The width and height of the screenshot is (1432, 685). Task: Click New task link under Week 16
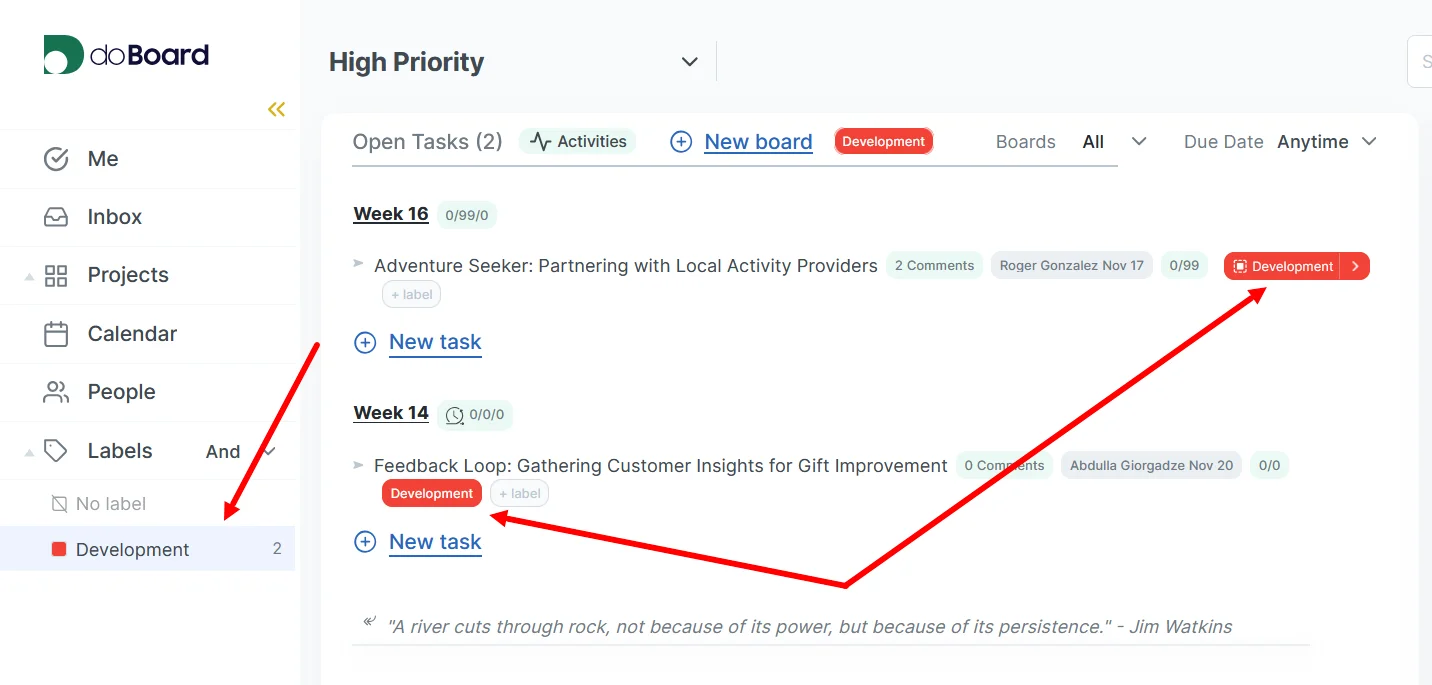pos(435,342)
